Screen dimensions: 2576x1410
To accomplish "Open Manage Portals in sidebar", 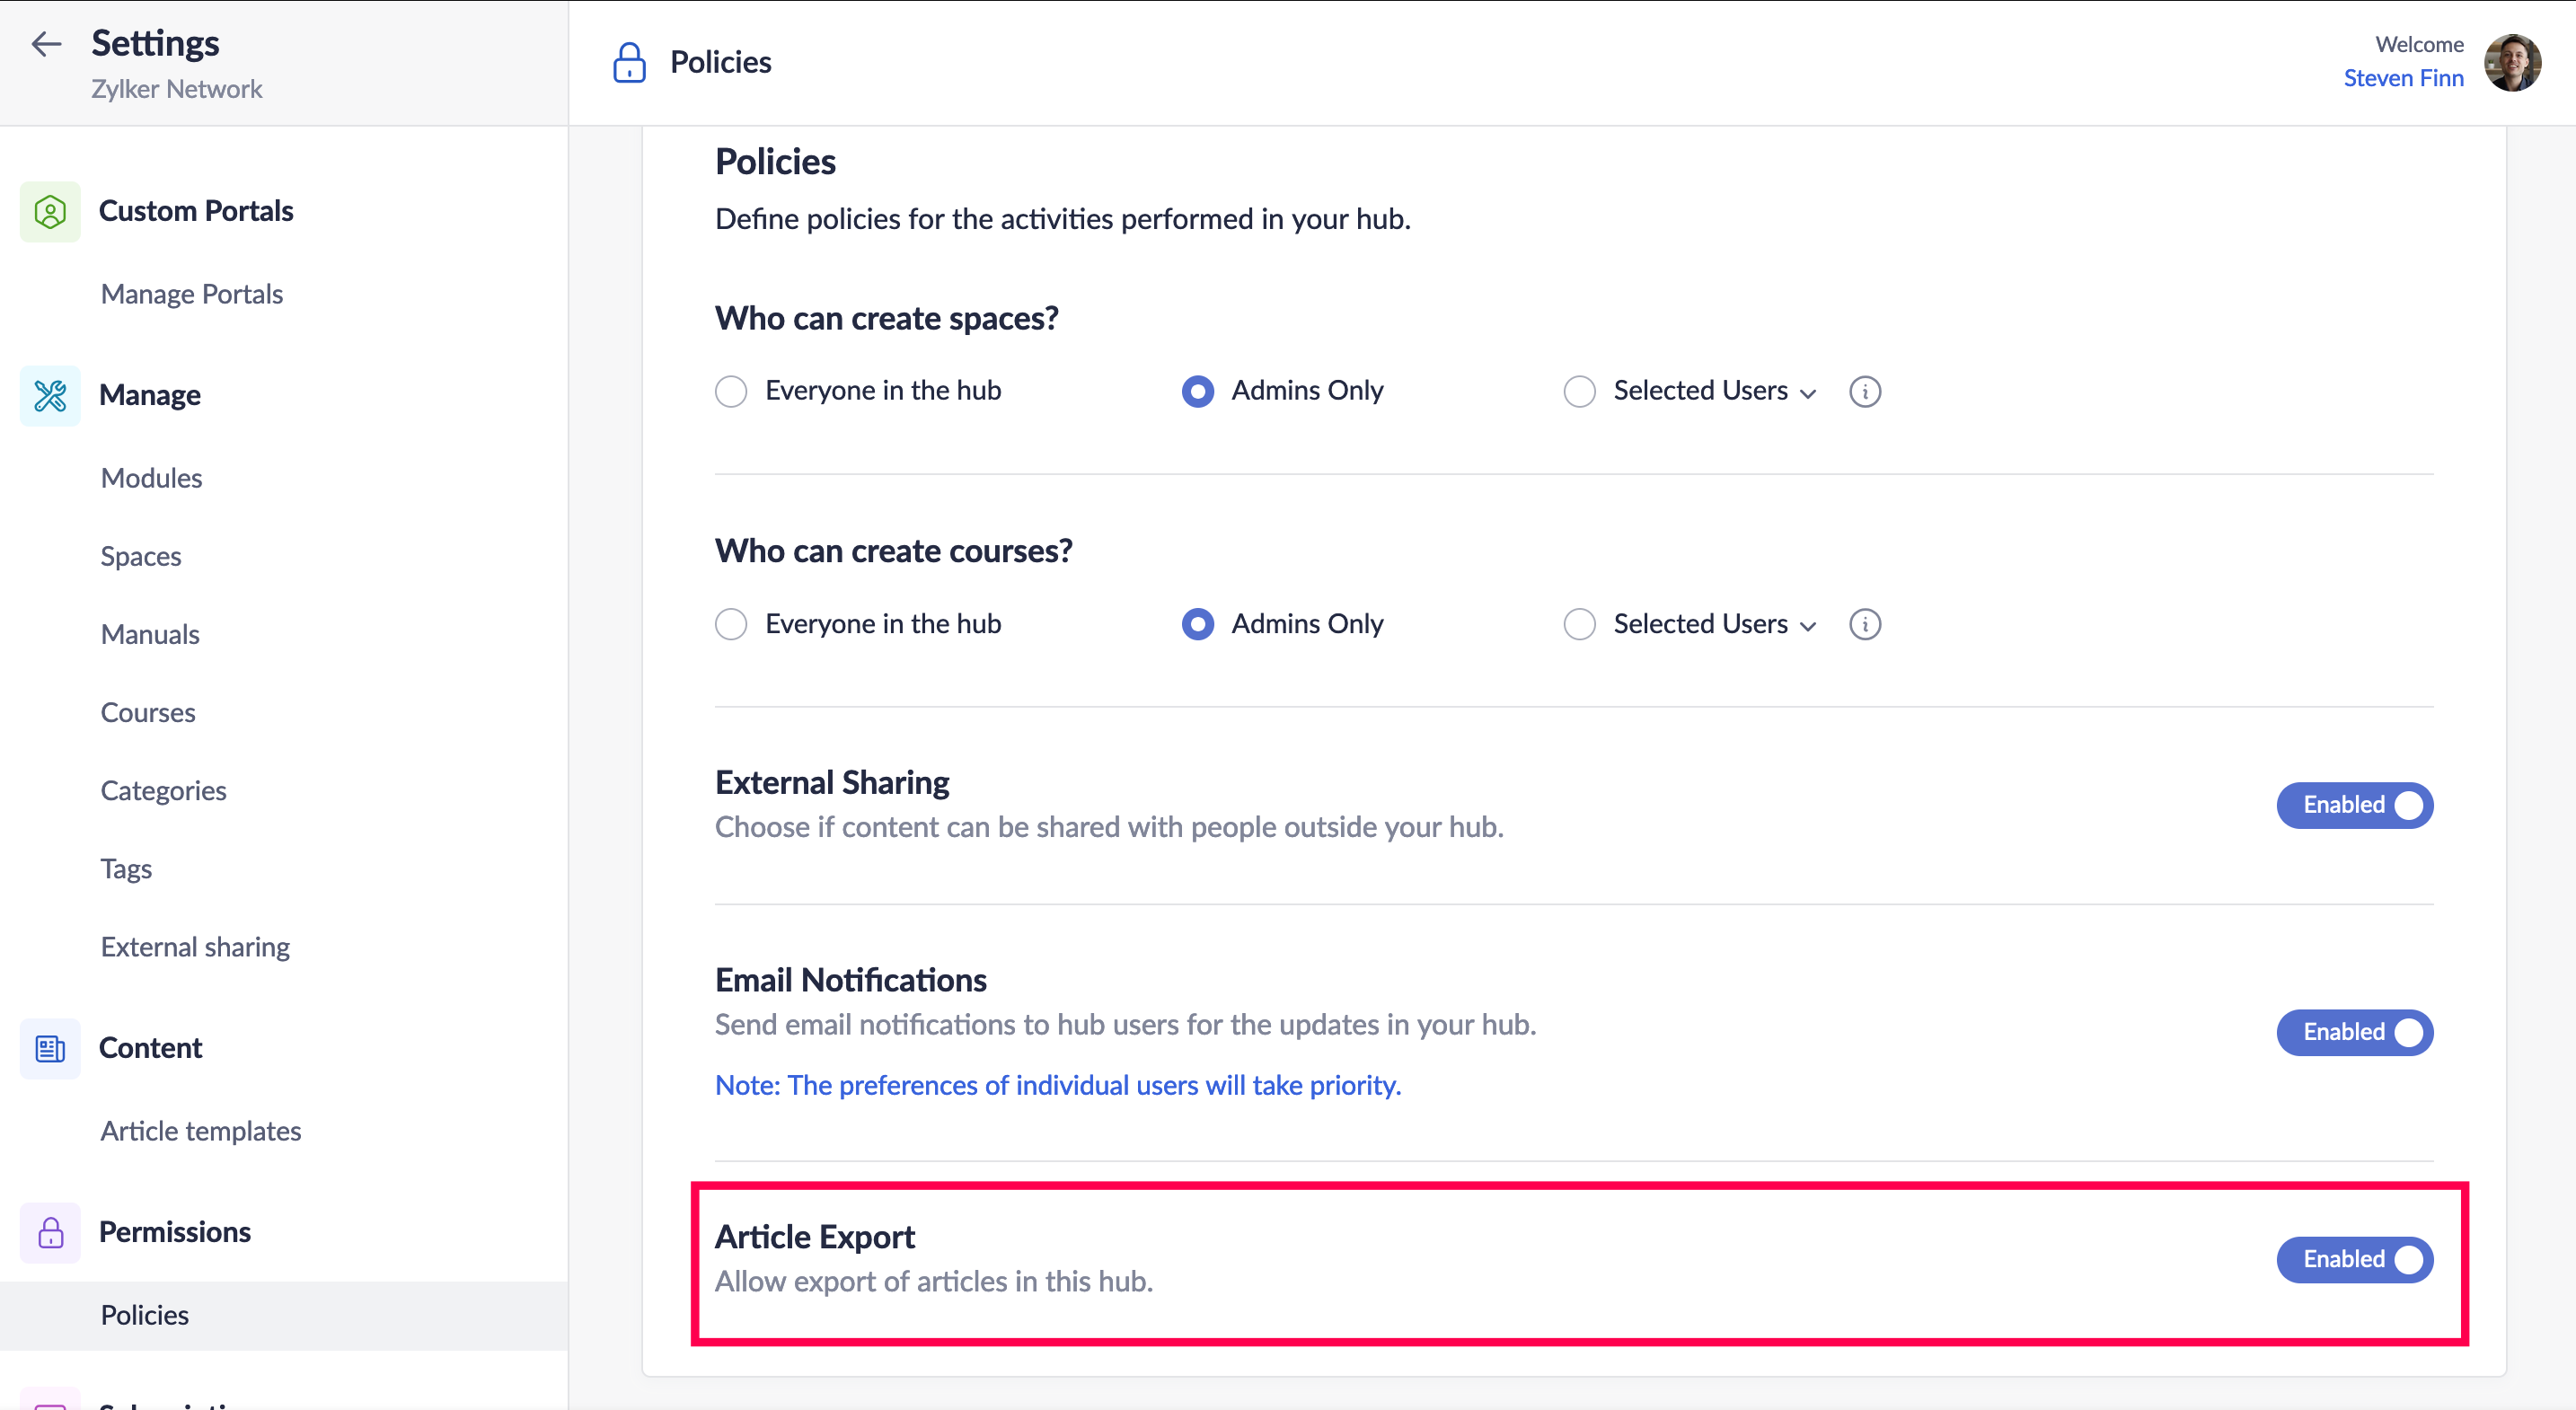I will [x=192, y=294].
